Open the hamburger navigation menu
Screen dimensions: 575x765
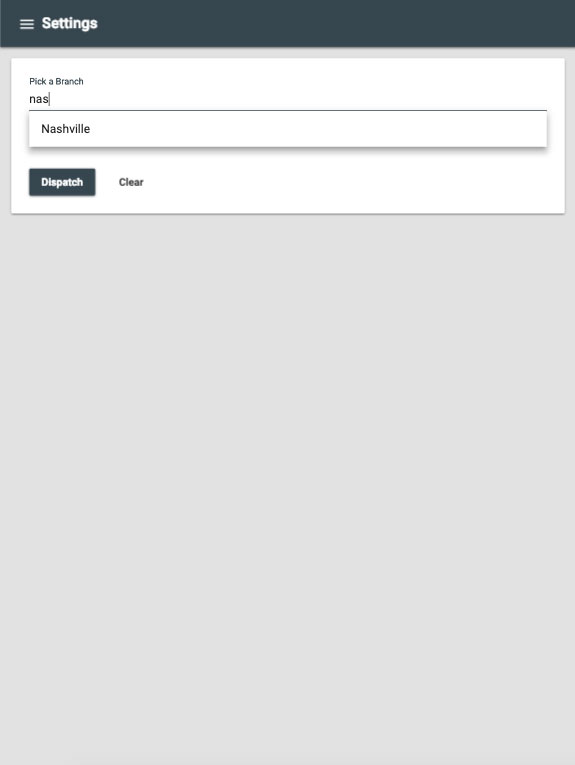pos(27,24)
